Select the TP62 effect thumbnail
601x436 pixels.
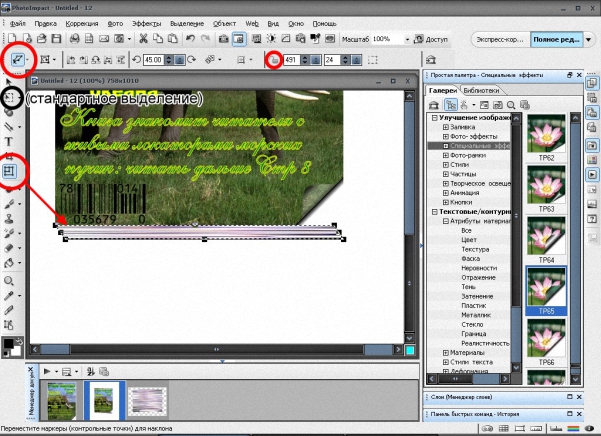pyautogui.click(x=546, y=134)
